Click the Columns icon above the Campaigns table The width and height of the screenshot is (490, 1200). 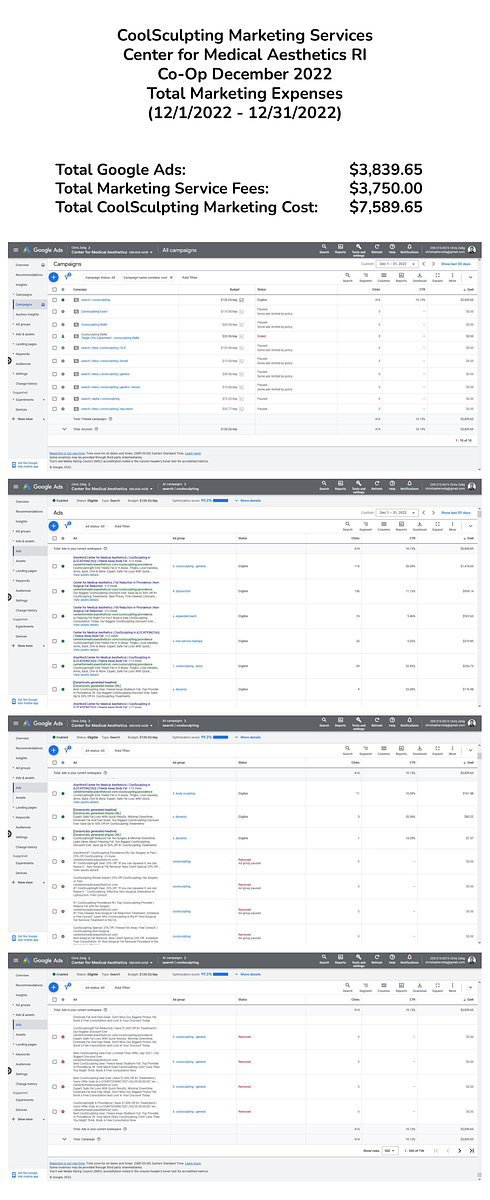(383, 278)
